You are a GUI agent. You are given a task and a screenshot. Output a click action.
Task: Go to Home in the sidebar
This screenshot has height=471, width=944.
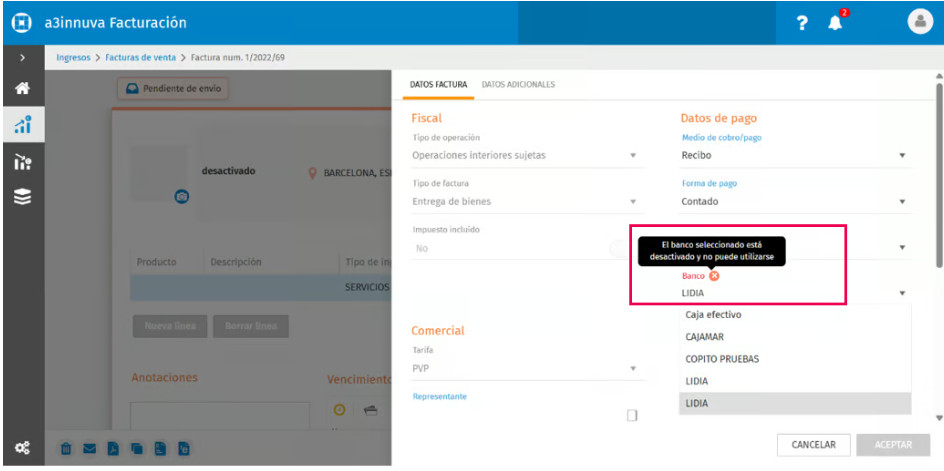[x=22, y=89]
